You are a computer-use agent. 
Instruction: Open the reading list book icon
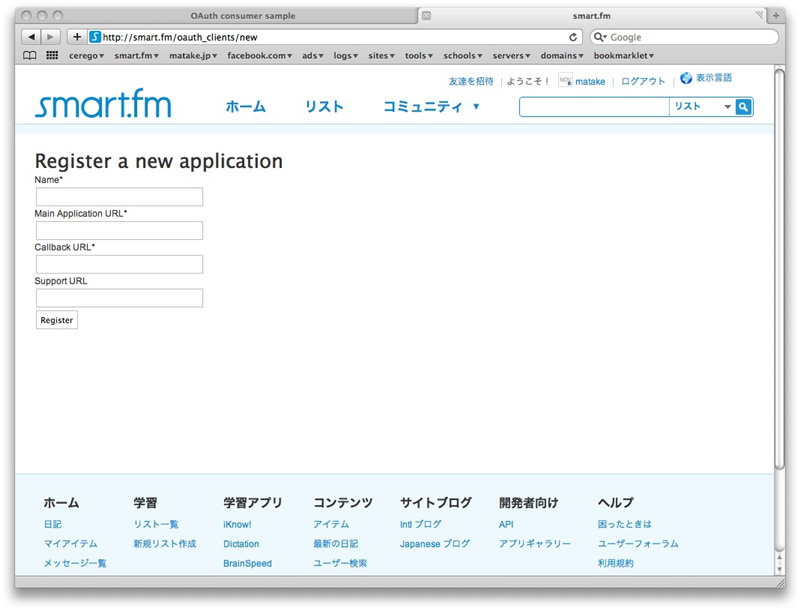(30, 55)
